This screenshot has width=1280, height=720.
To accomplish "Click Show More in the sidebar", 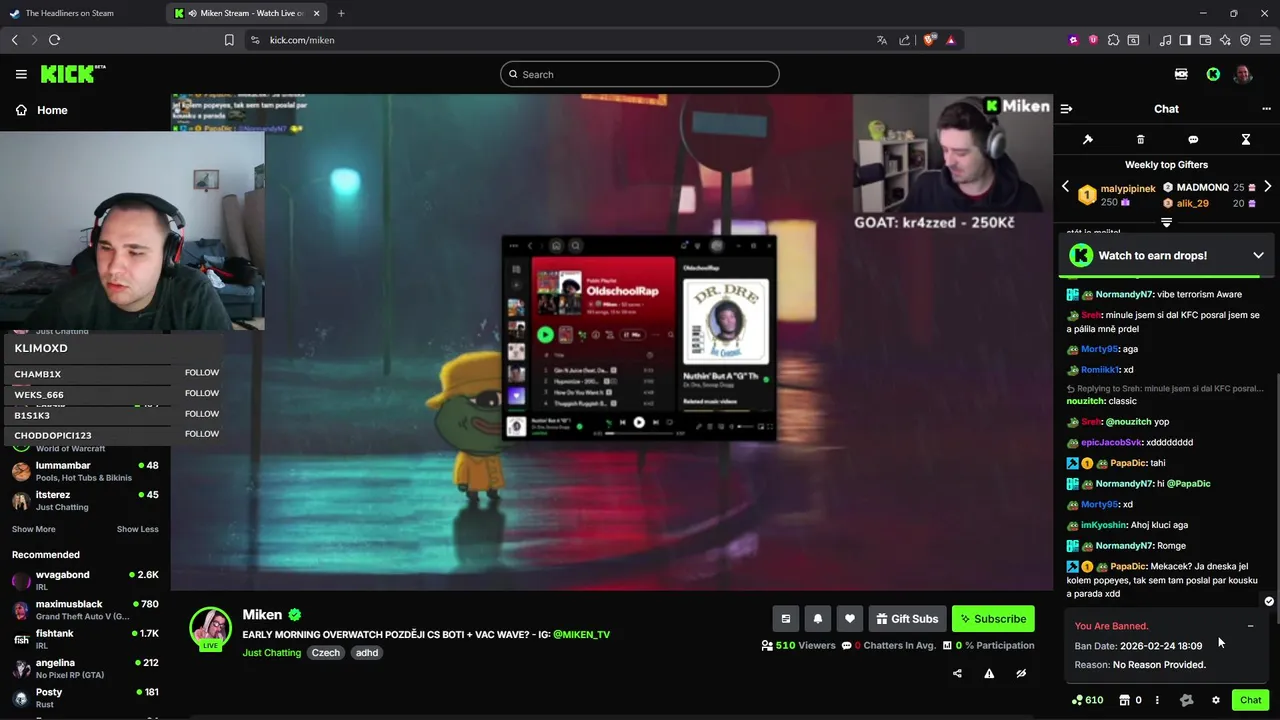I will (x=34, y=529).
